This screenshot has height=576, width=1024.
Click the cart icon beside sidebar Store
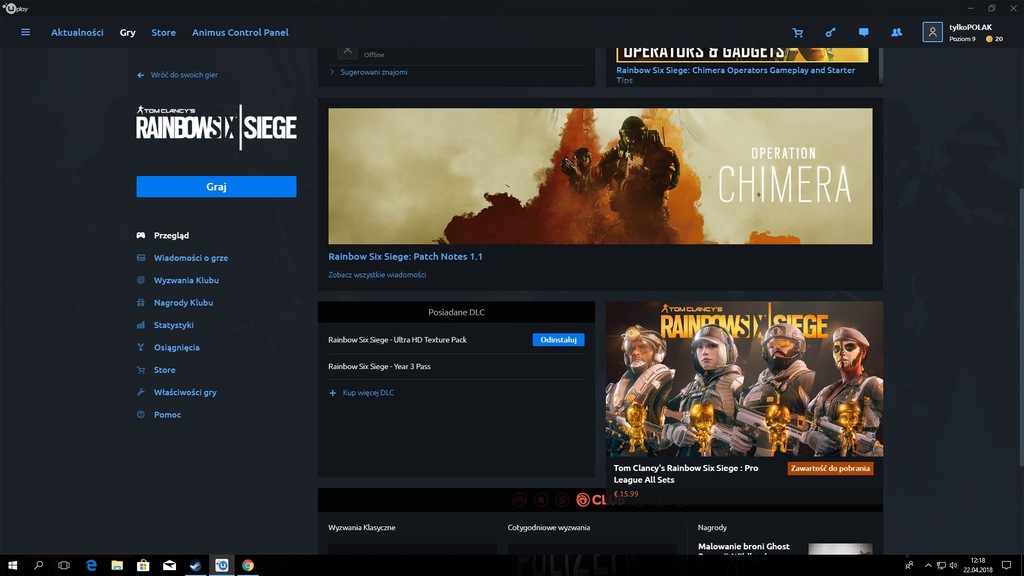[x=140, y=370]
